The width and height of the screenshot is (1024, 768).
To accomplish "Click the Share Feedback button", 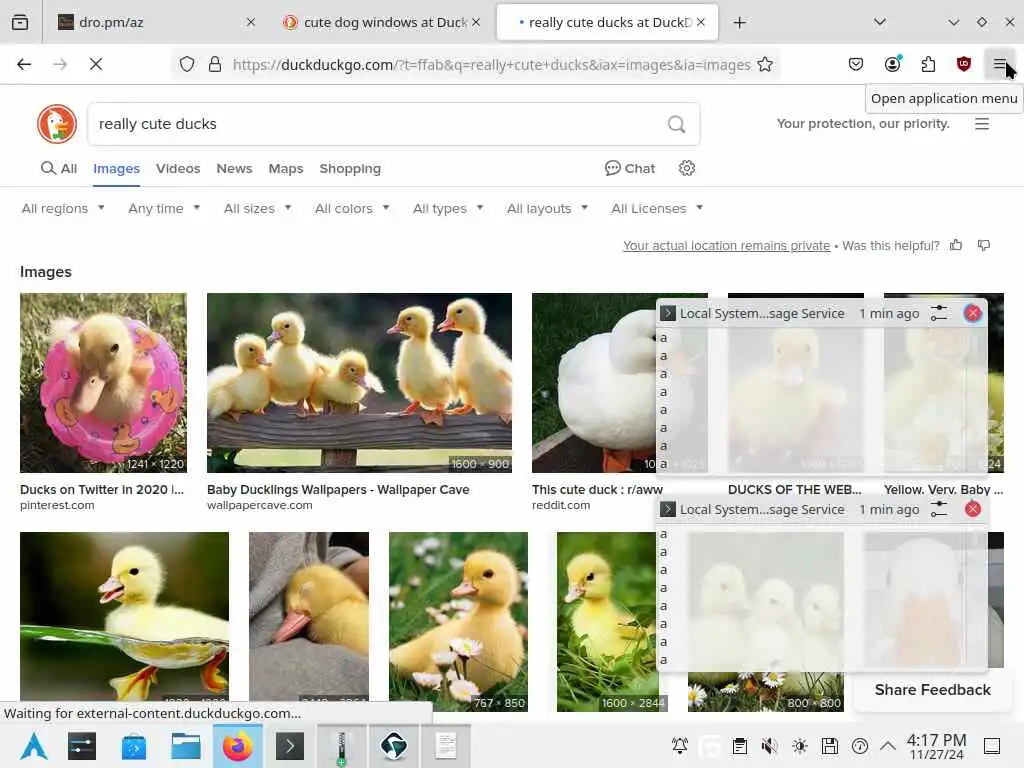I will point(932,690).
